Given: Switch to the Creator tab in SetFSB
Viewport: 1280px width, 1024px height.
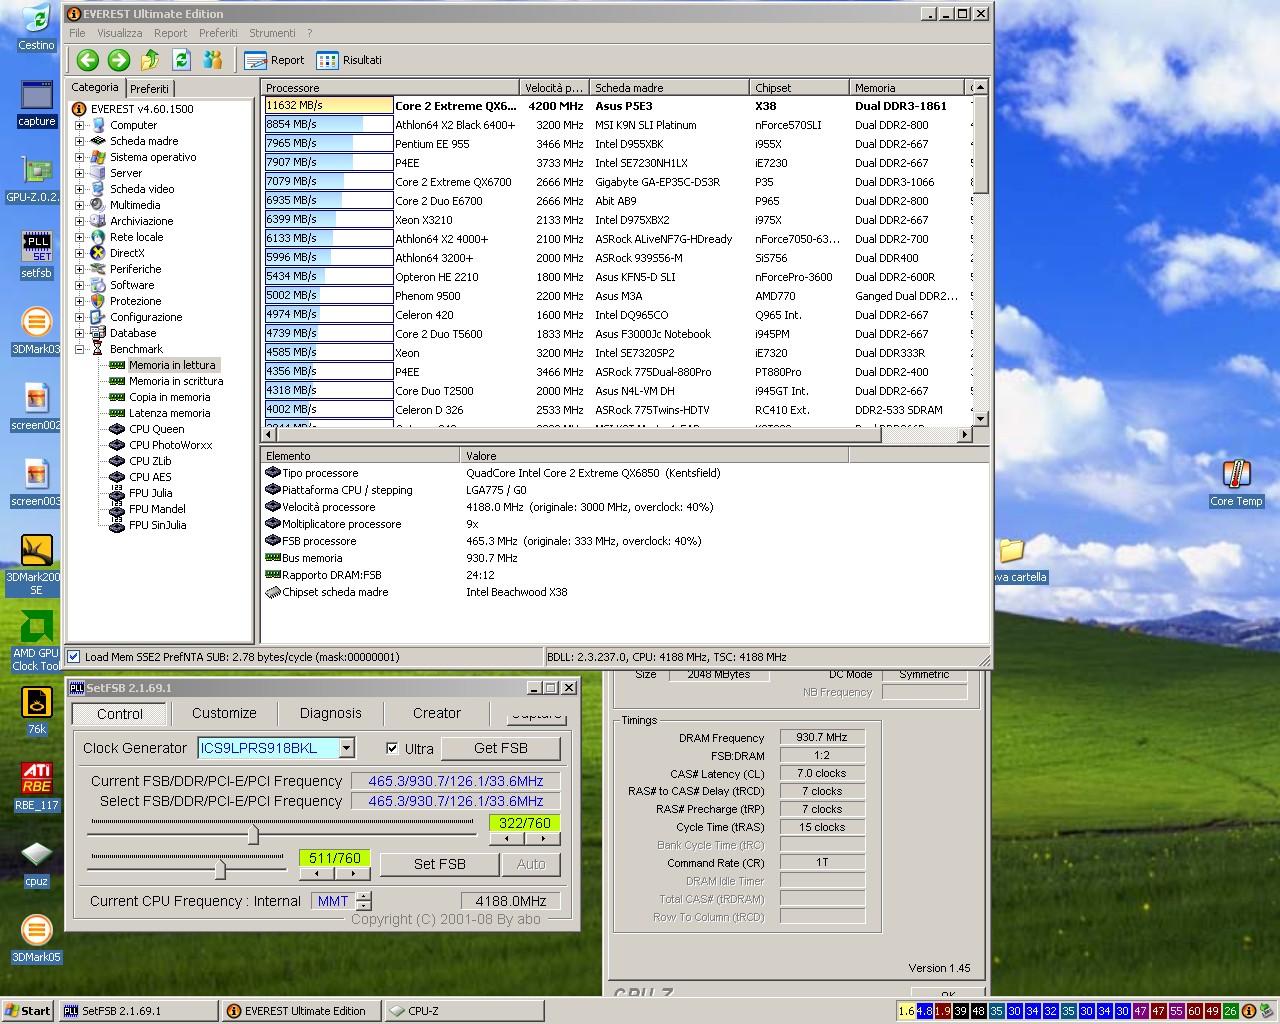Looking at the screenshot, I should tap(437, 713).
